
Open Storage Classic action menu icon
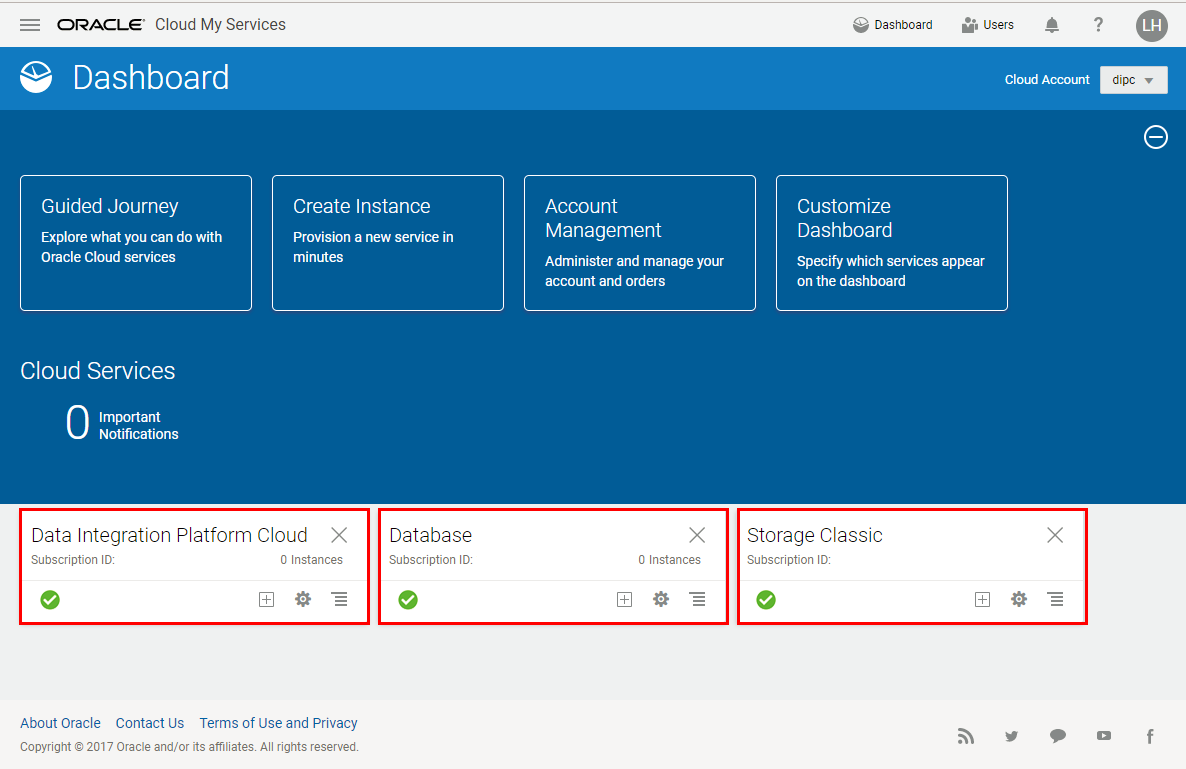[1055, 599]
